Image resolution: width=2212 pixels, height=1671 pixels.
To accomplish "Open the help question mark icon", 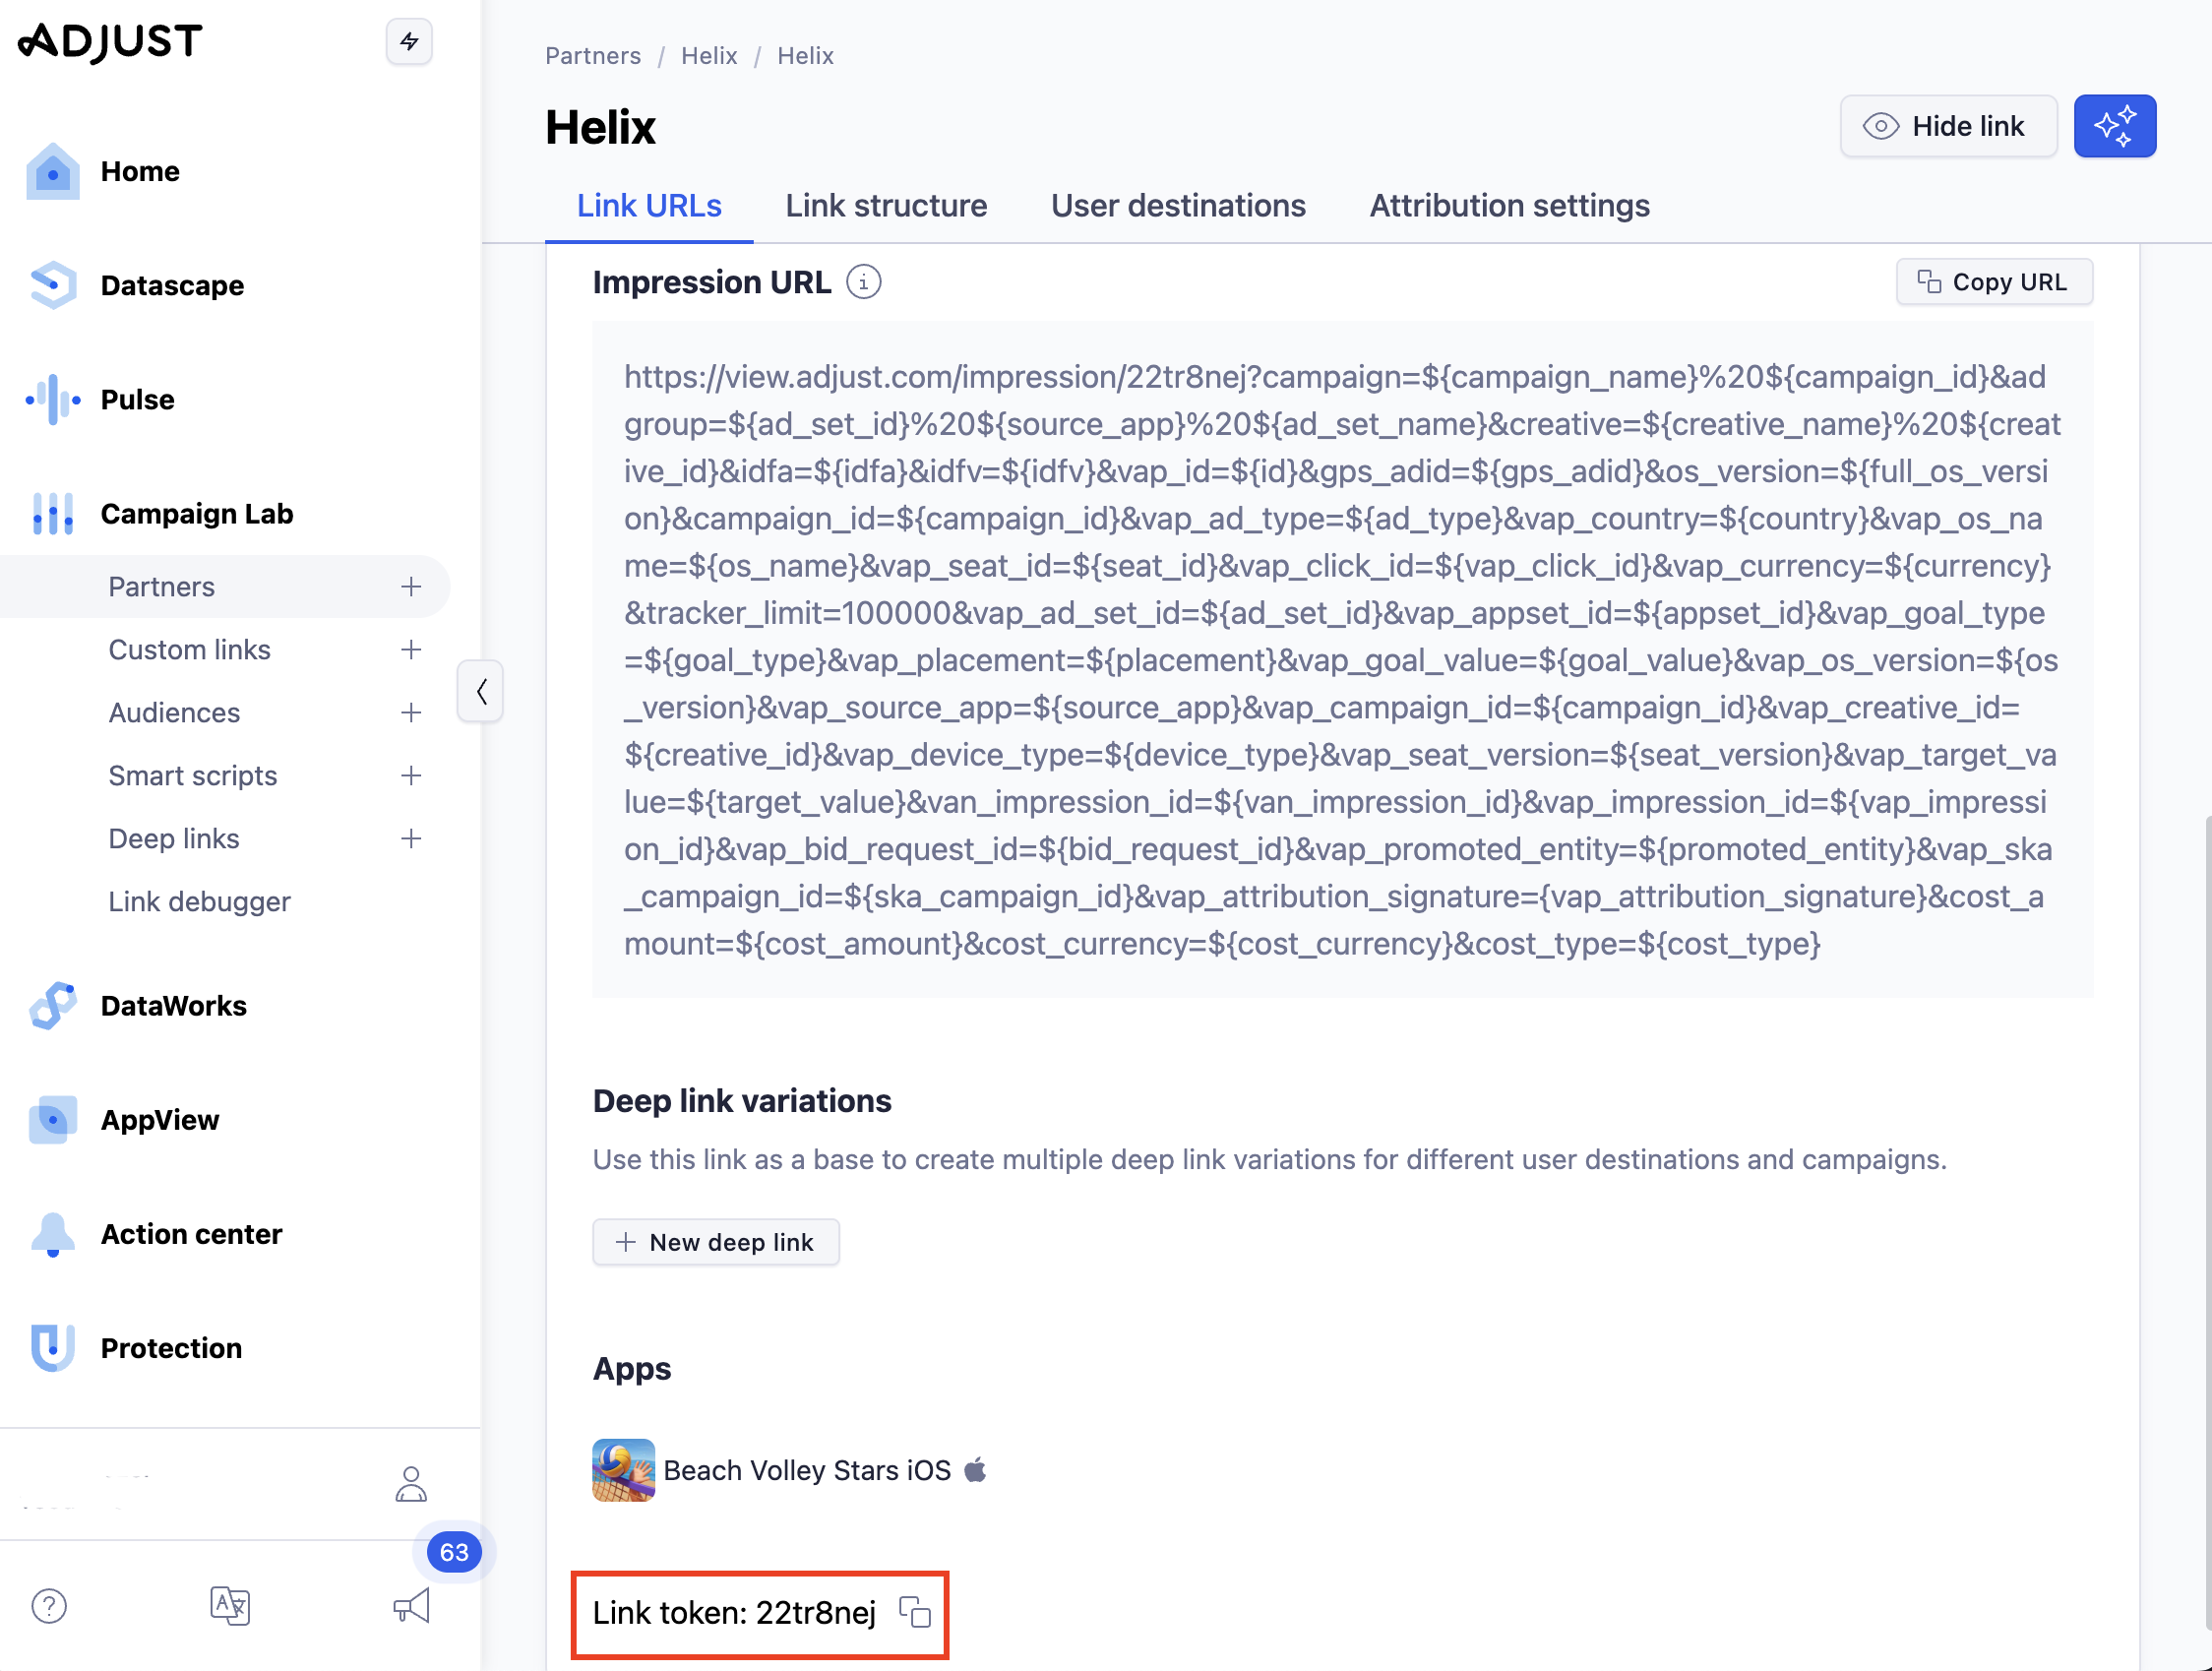I will (49, 1605).
